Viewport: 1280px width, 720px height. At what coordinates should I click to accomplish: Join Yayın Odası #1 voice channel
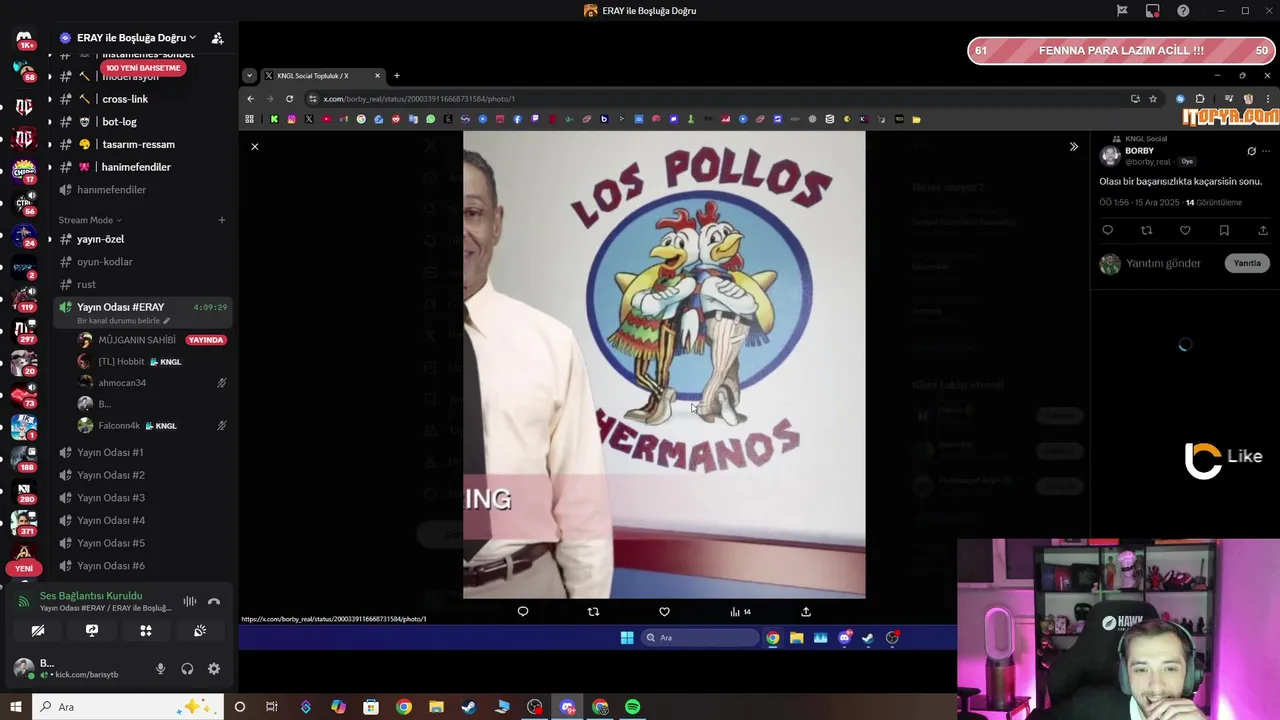click(x=110, y=452)
